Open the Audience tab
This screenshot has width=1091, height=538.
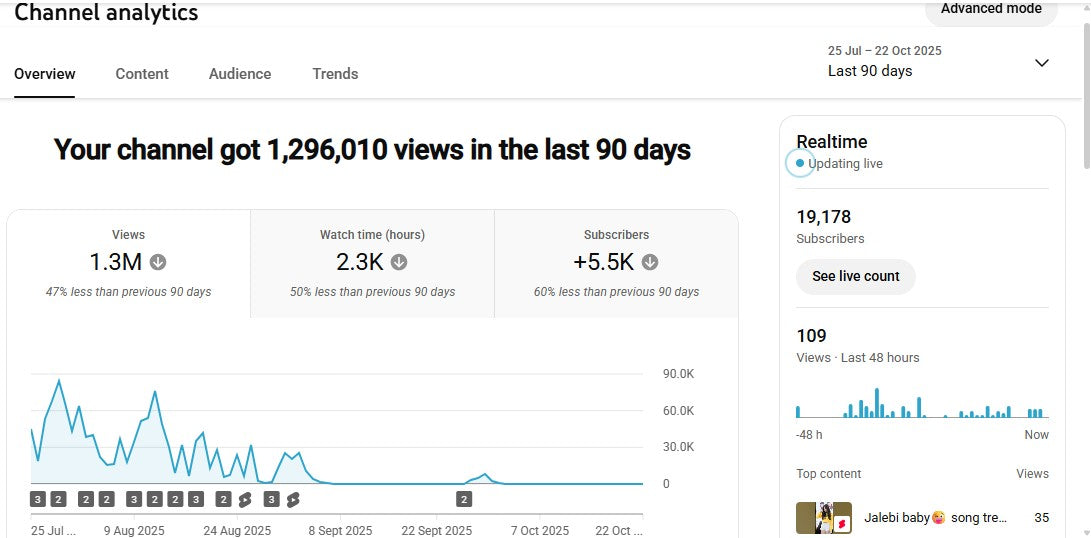(x=240, y=74)
